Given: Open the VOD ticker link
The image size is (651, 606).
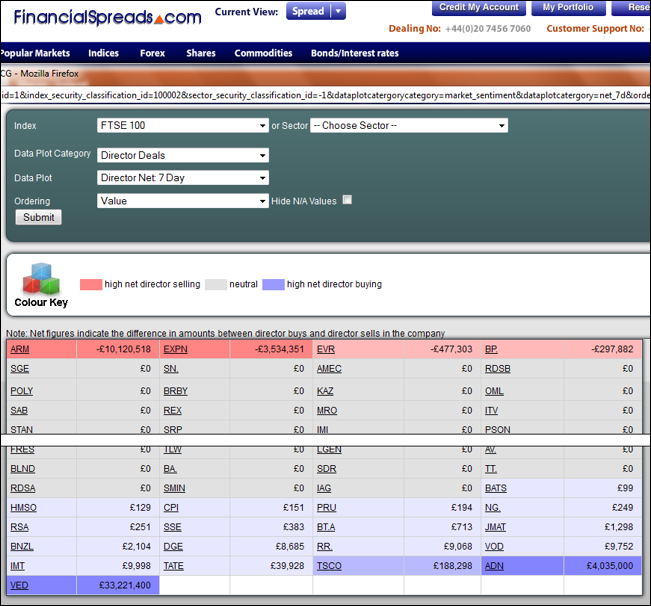Looking at the screenshot, I should pyautogui.click(x=494, y=546).
